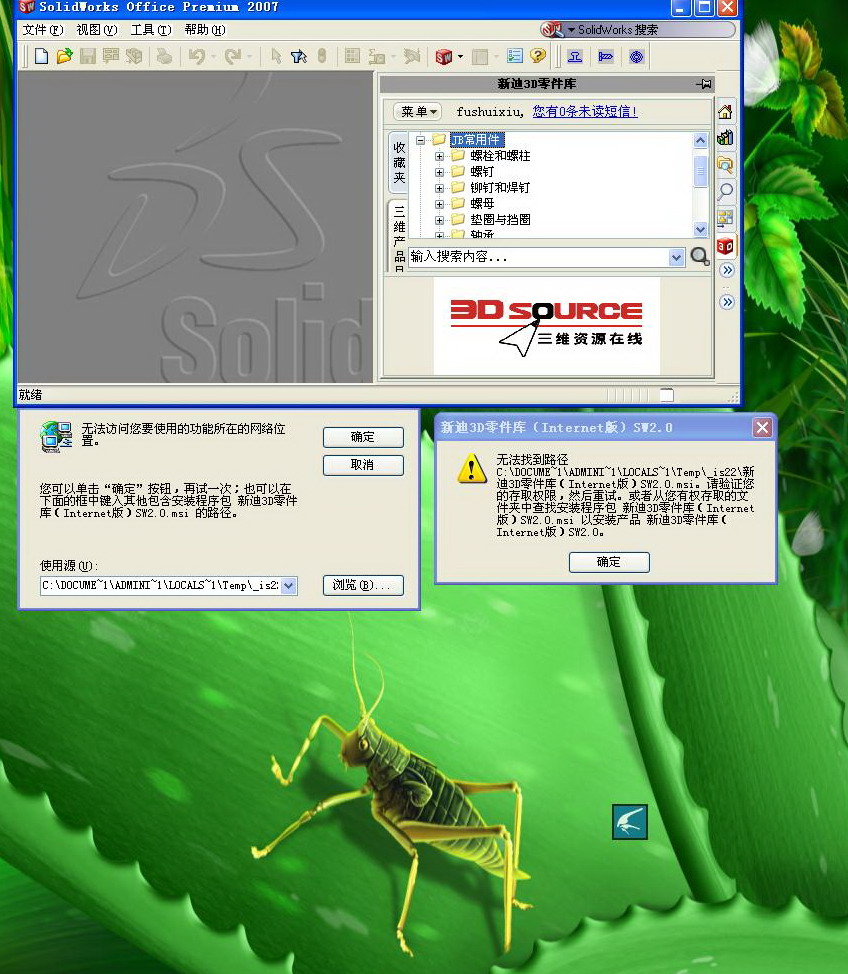This screenshot has height=974, width=848.
Task: Click the upper double-chevron task pane icon
Action: pos(727,270)
